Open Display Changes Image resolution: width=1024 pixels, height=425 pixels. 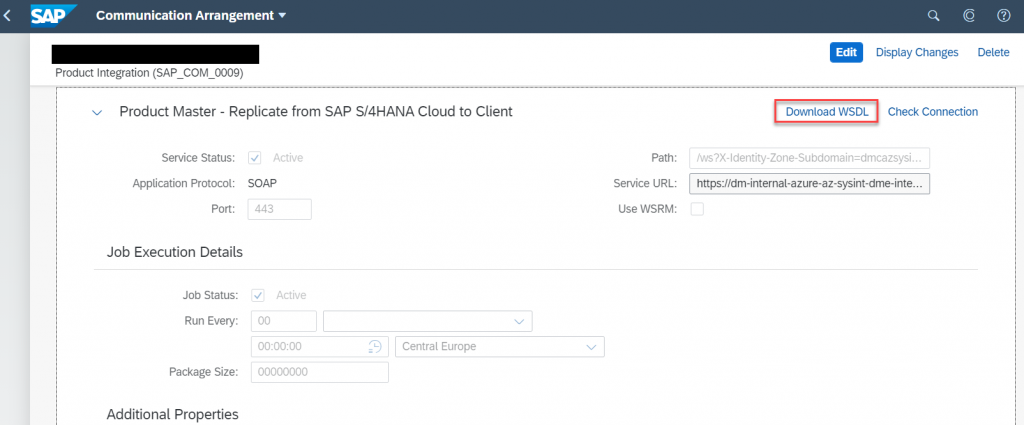click(x=917, y=52)
